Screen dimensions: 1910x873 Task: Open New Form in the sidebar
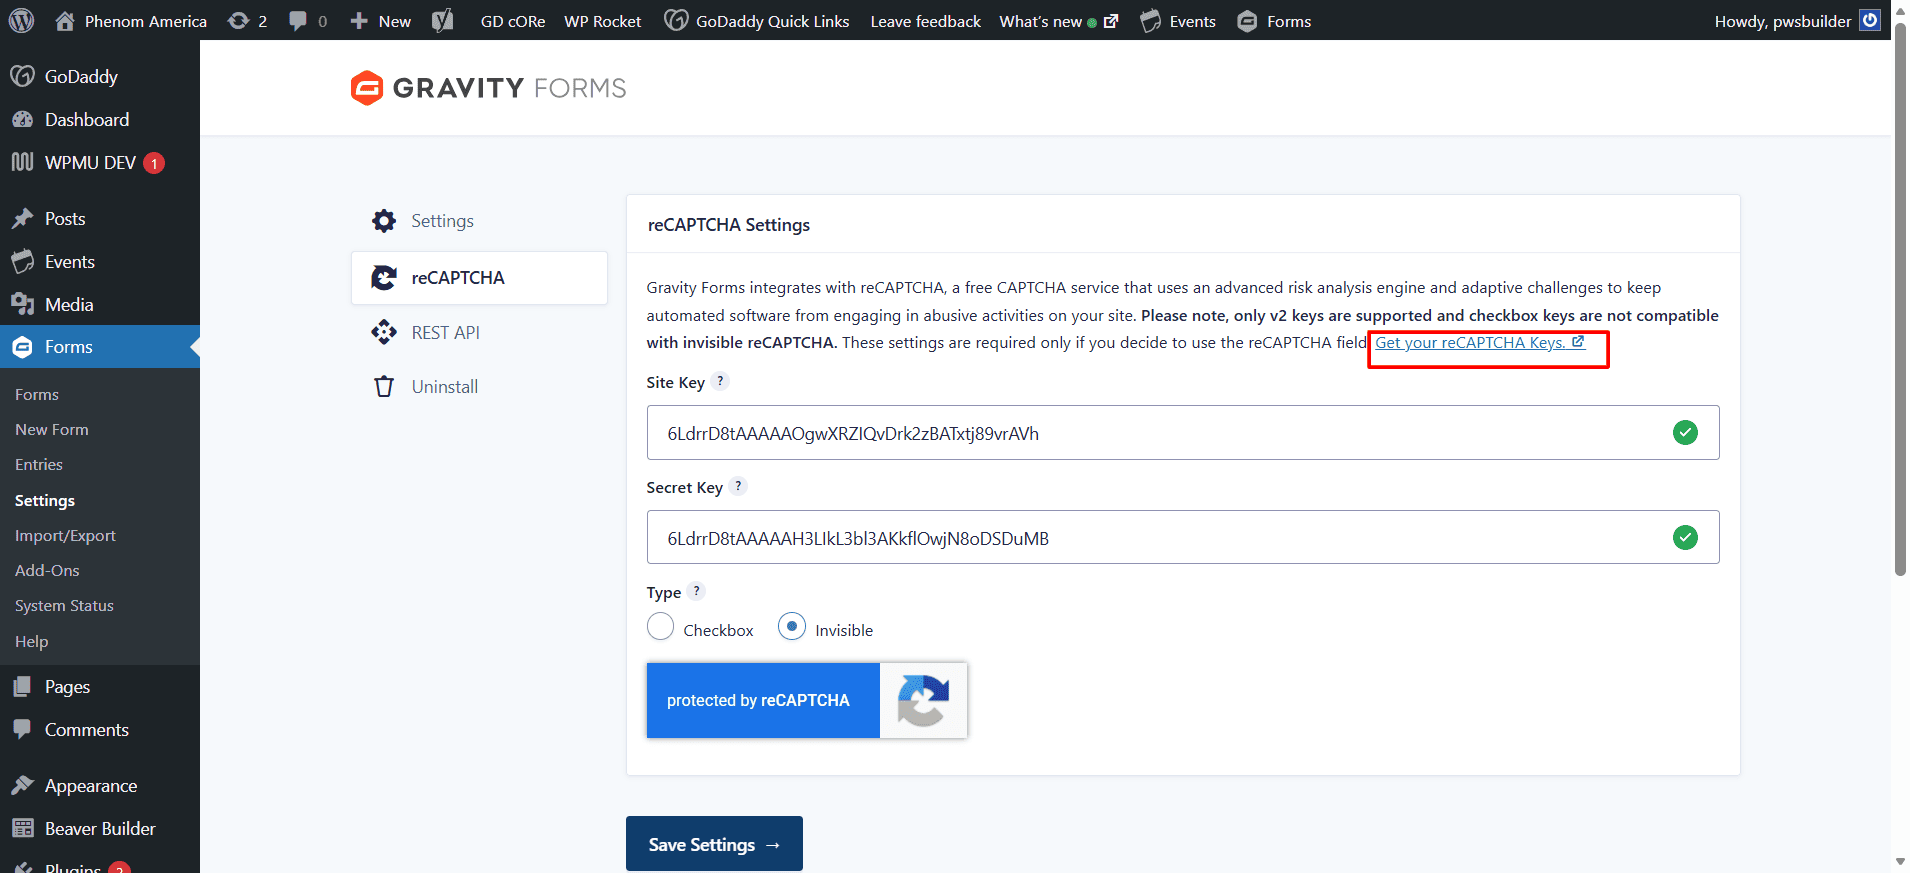click(52, 429)
